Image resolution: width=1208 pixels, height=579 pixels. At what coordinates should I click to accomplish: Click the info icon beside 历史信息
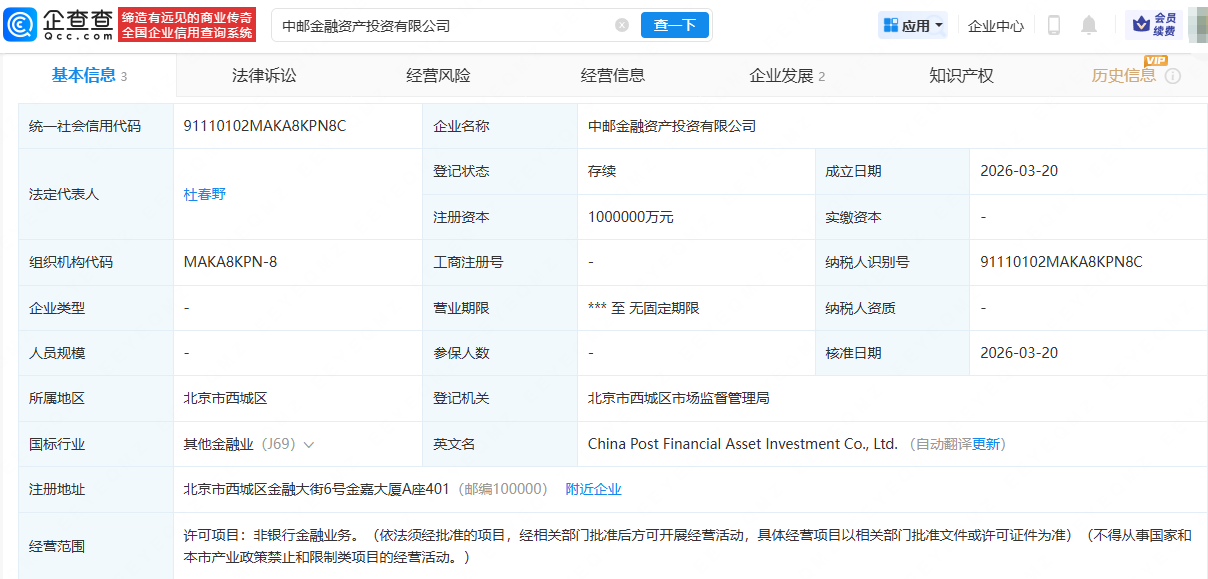[1173, 76]
